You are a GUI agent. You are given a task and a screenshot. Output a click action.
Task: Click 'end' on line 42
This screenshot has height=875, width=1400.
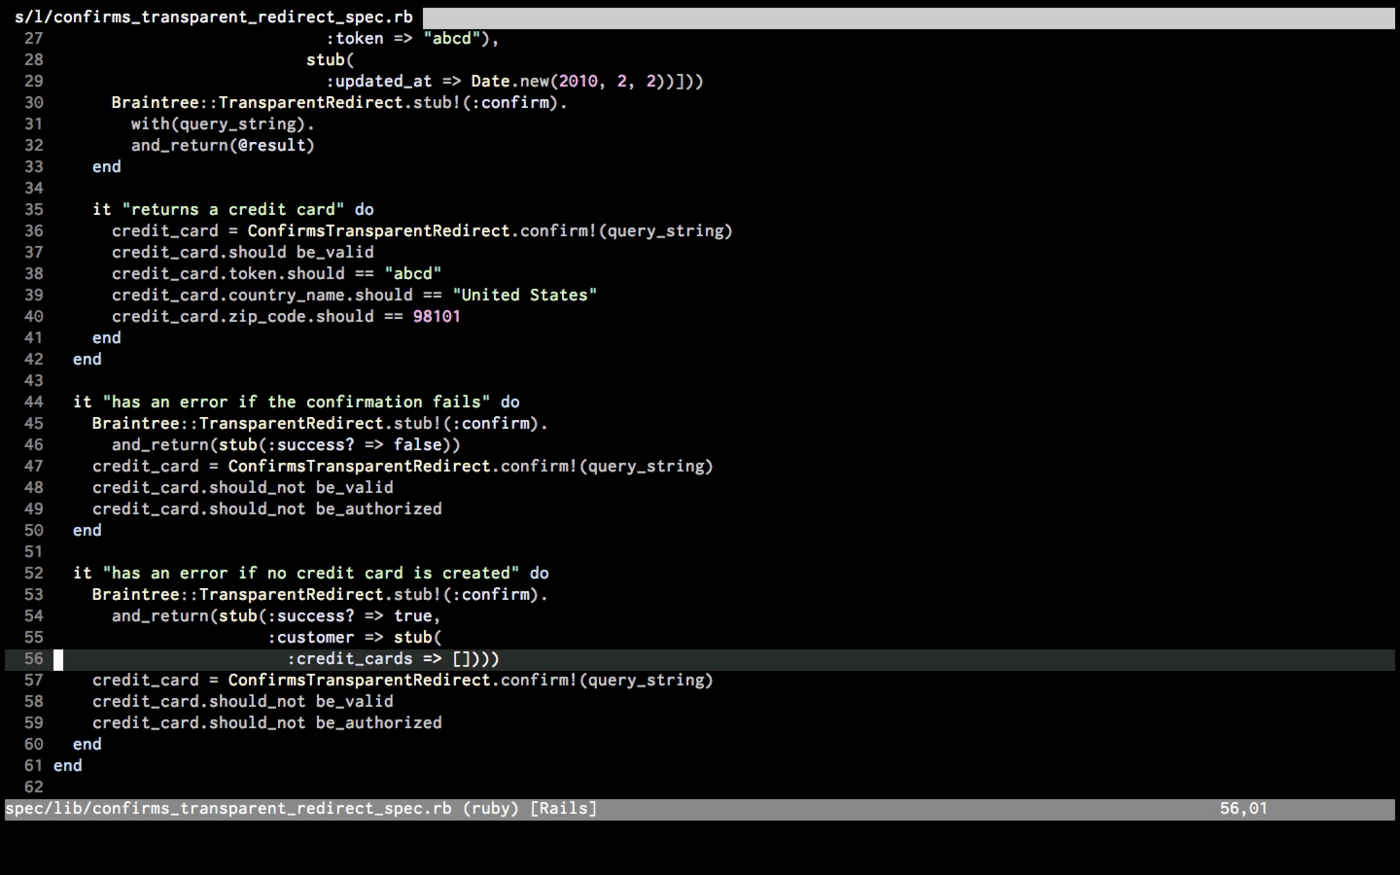[87, 359]
